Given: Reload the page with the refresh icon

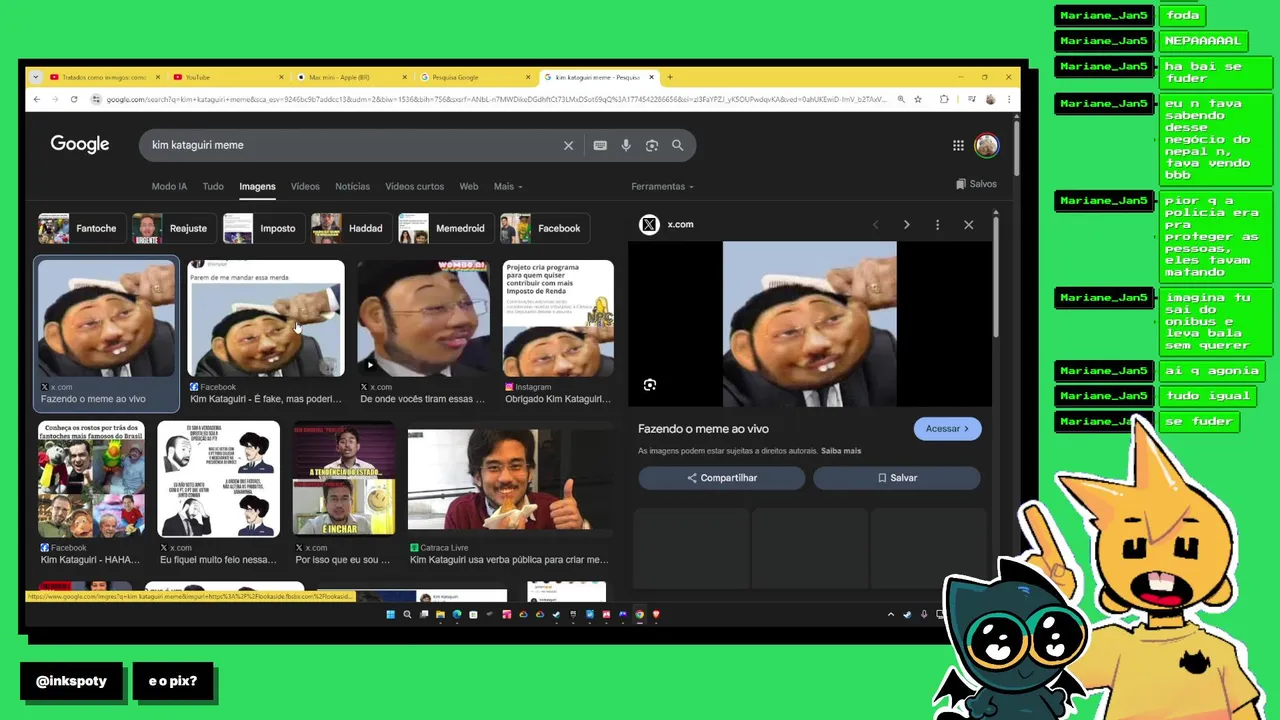Looking at the screenshot, I should [73, 99].
